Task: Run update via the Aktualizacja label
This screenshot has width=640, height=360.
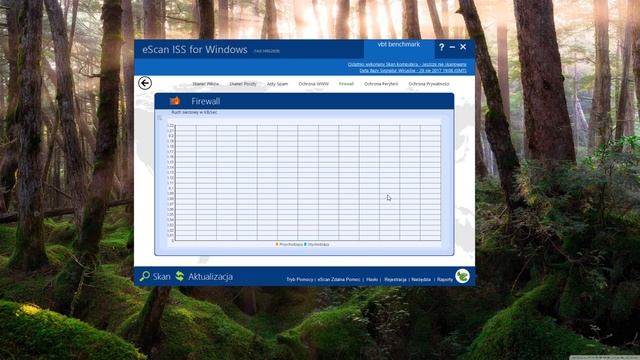Action: 210,276
